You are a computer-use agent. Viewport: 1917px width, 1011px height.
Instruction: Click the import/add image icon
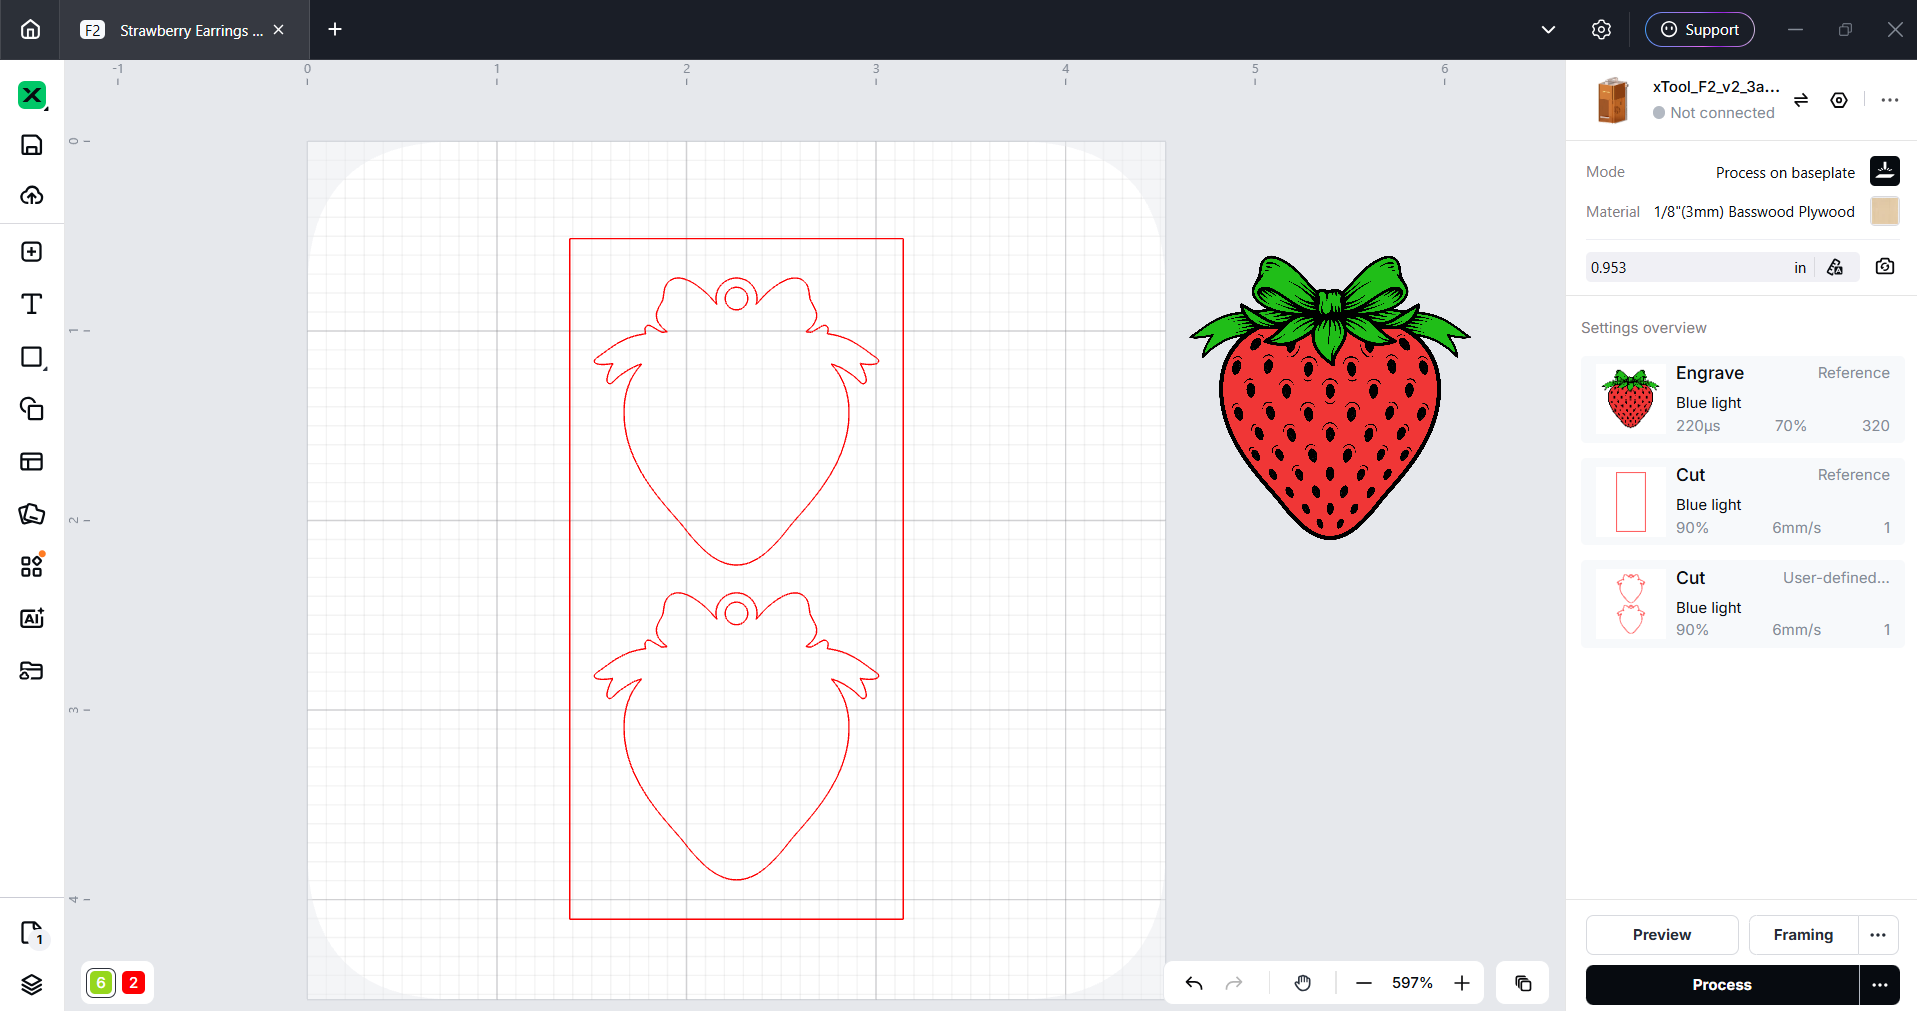pyautogui.click(x=32, y=252)
